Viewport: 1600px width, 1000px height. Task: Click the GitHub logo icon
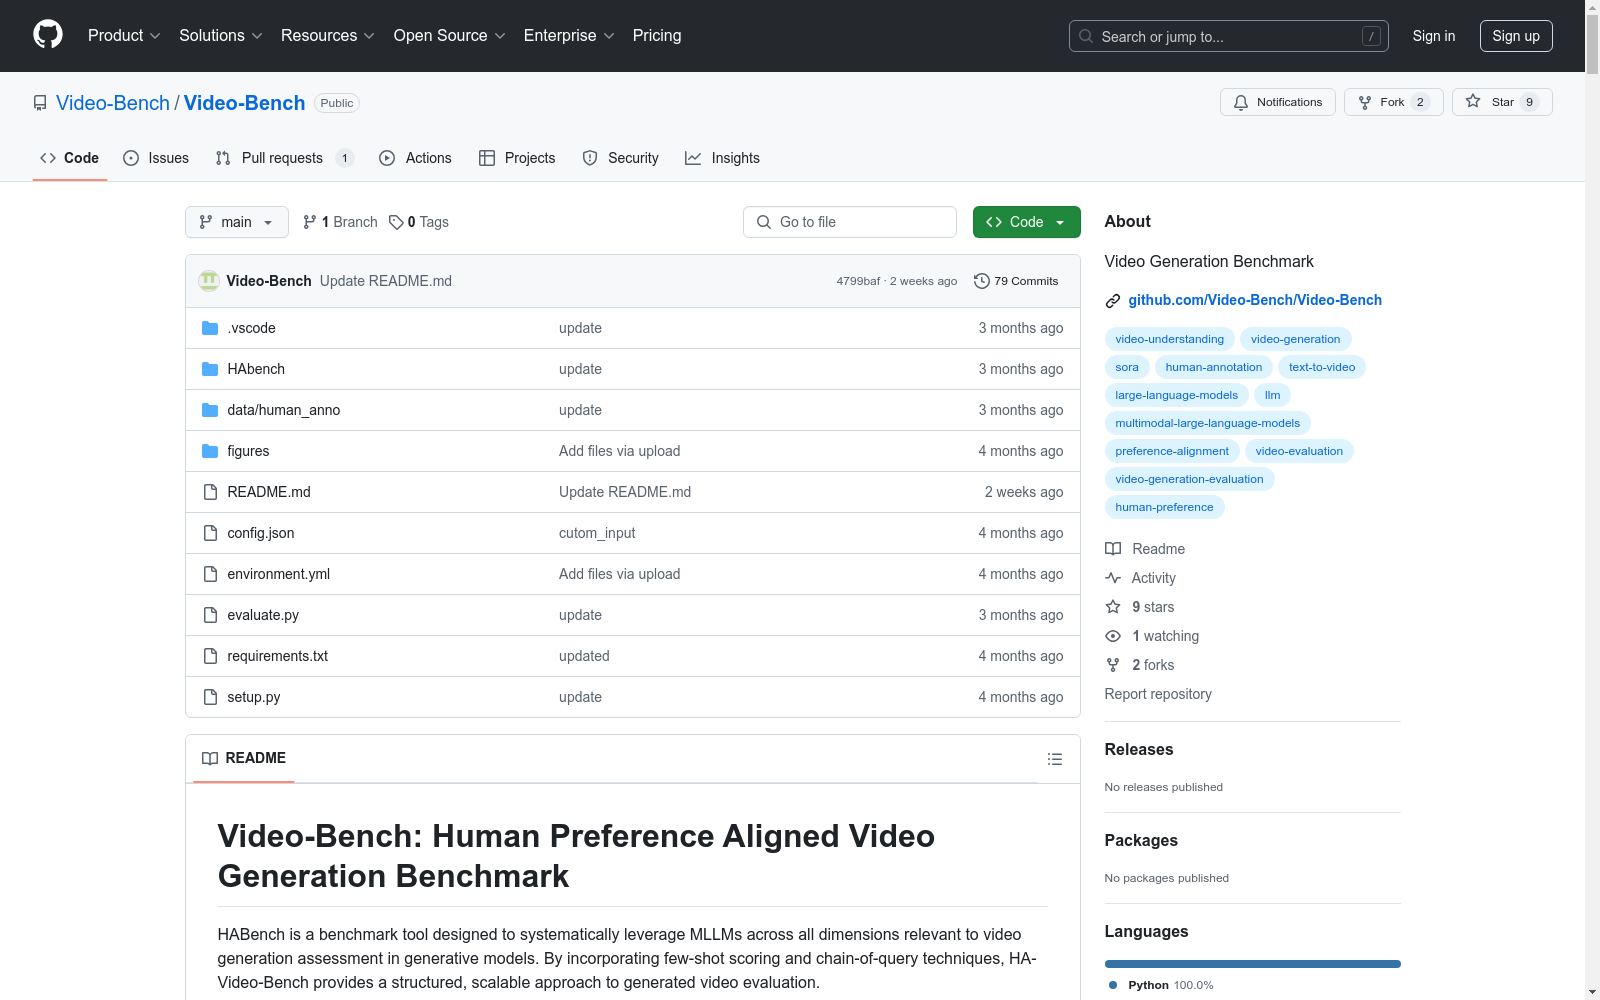coord(48,35)
